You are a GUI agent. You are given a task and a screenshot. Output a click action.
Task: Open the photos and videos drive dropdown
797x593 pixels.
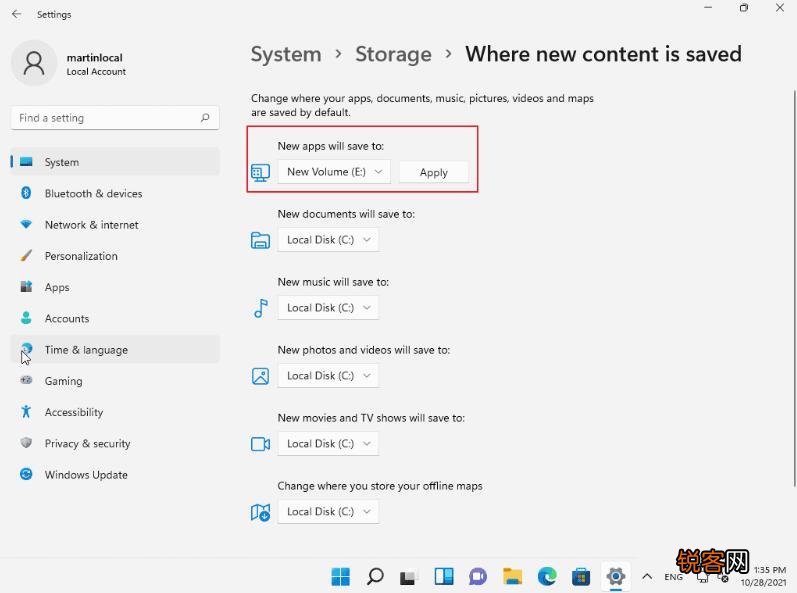tap(328, 376)
